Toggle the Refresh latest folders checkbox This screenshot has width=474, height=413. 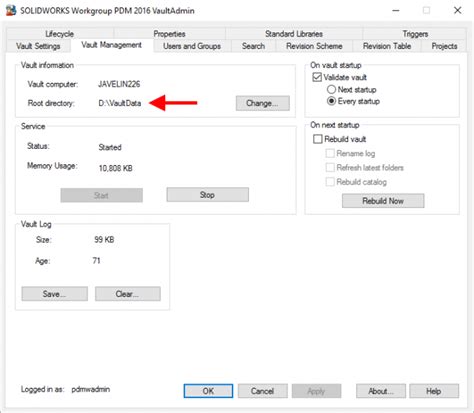click(x=330, y=167)
